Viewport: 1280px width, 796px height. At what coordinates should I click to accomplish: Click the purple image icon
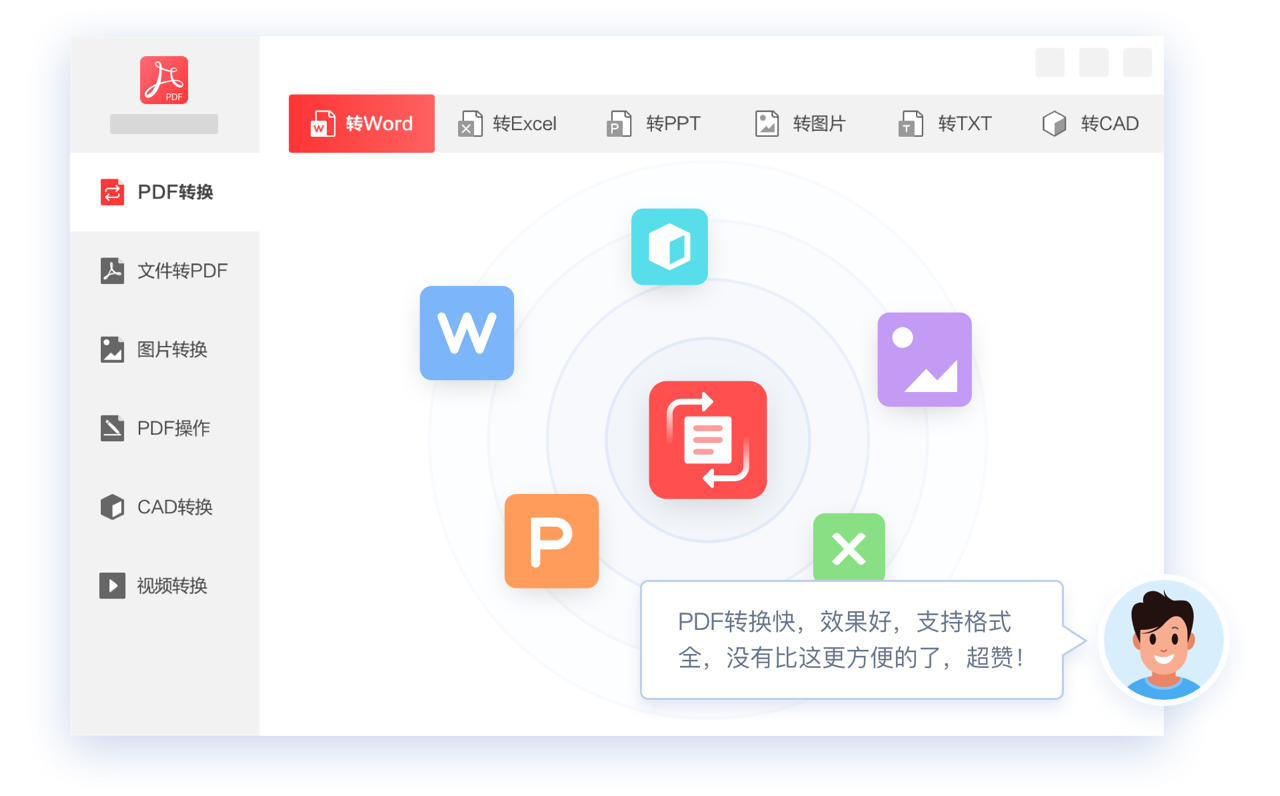coord(924,359)
